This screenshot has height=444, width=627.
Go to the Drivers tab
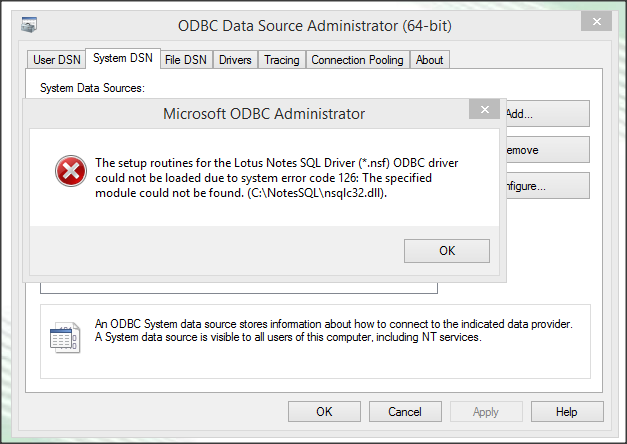235,60
